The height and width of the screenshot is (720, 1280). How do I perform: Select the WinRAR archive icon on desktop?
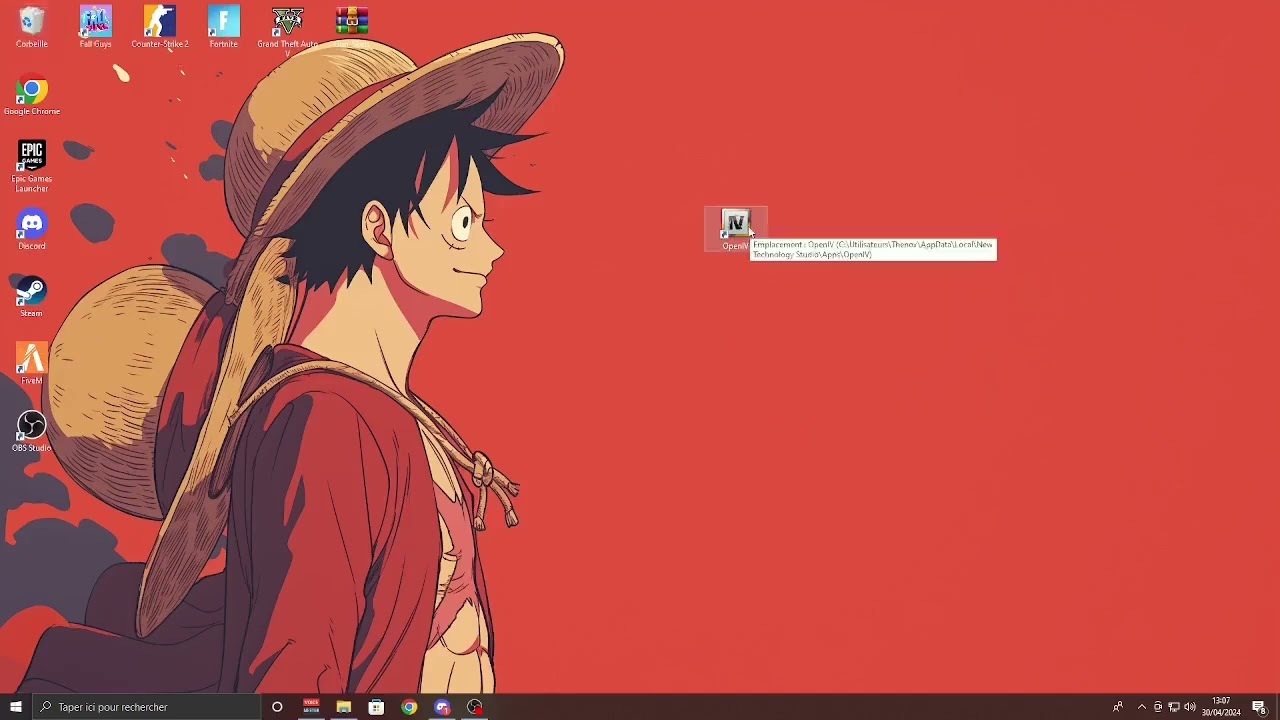351,27
